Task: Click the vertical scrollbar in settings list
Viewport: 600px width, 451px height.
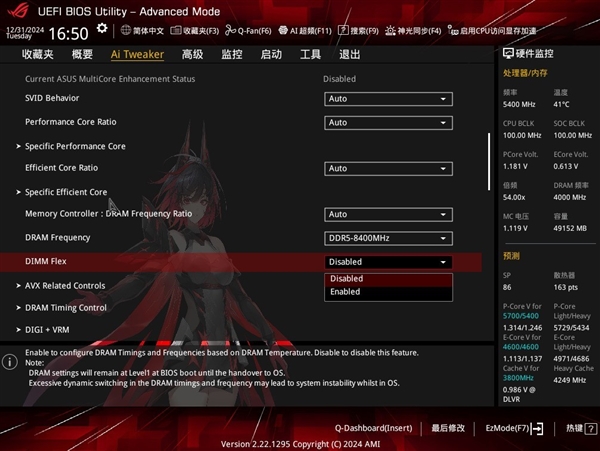Action: pyautogui.click(x=489, y=161)
